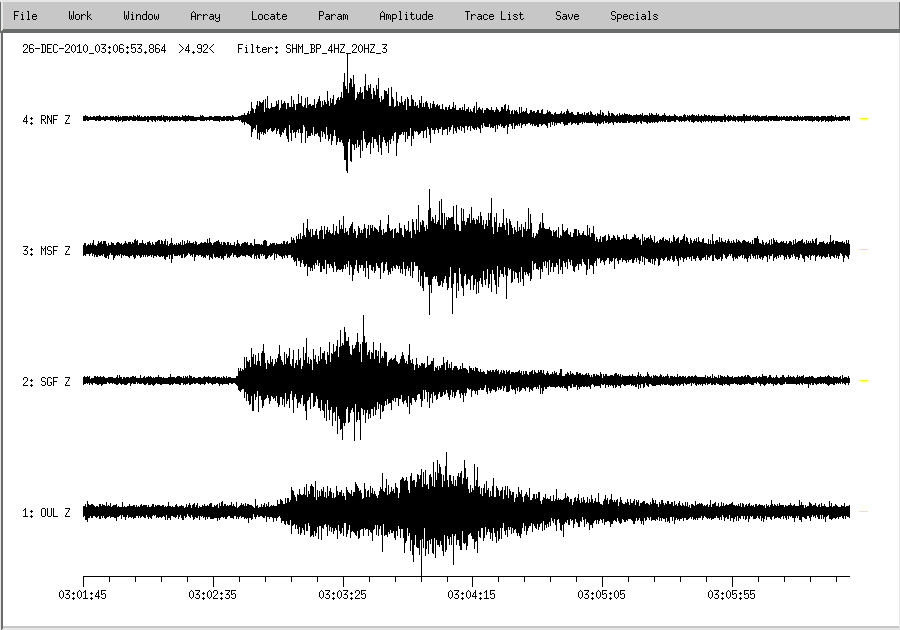
Task: Click the Save menu
Action: click(x=567, y=16)
